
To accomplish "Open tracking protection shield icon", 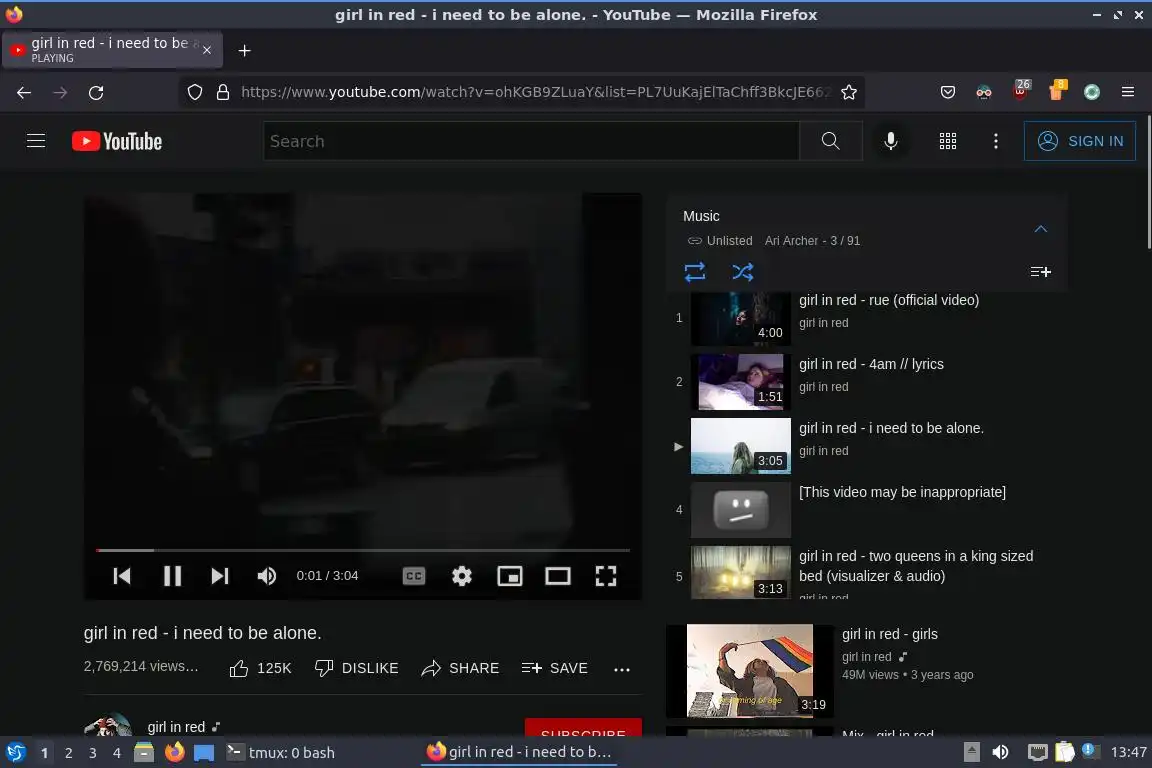I will point(195,93).
